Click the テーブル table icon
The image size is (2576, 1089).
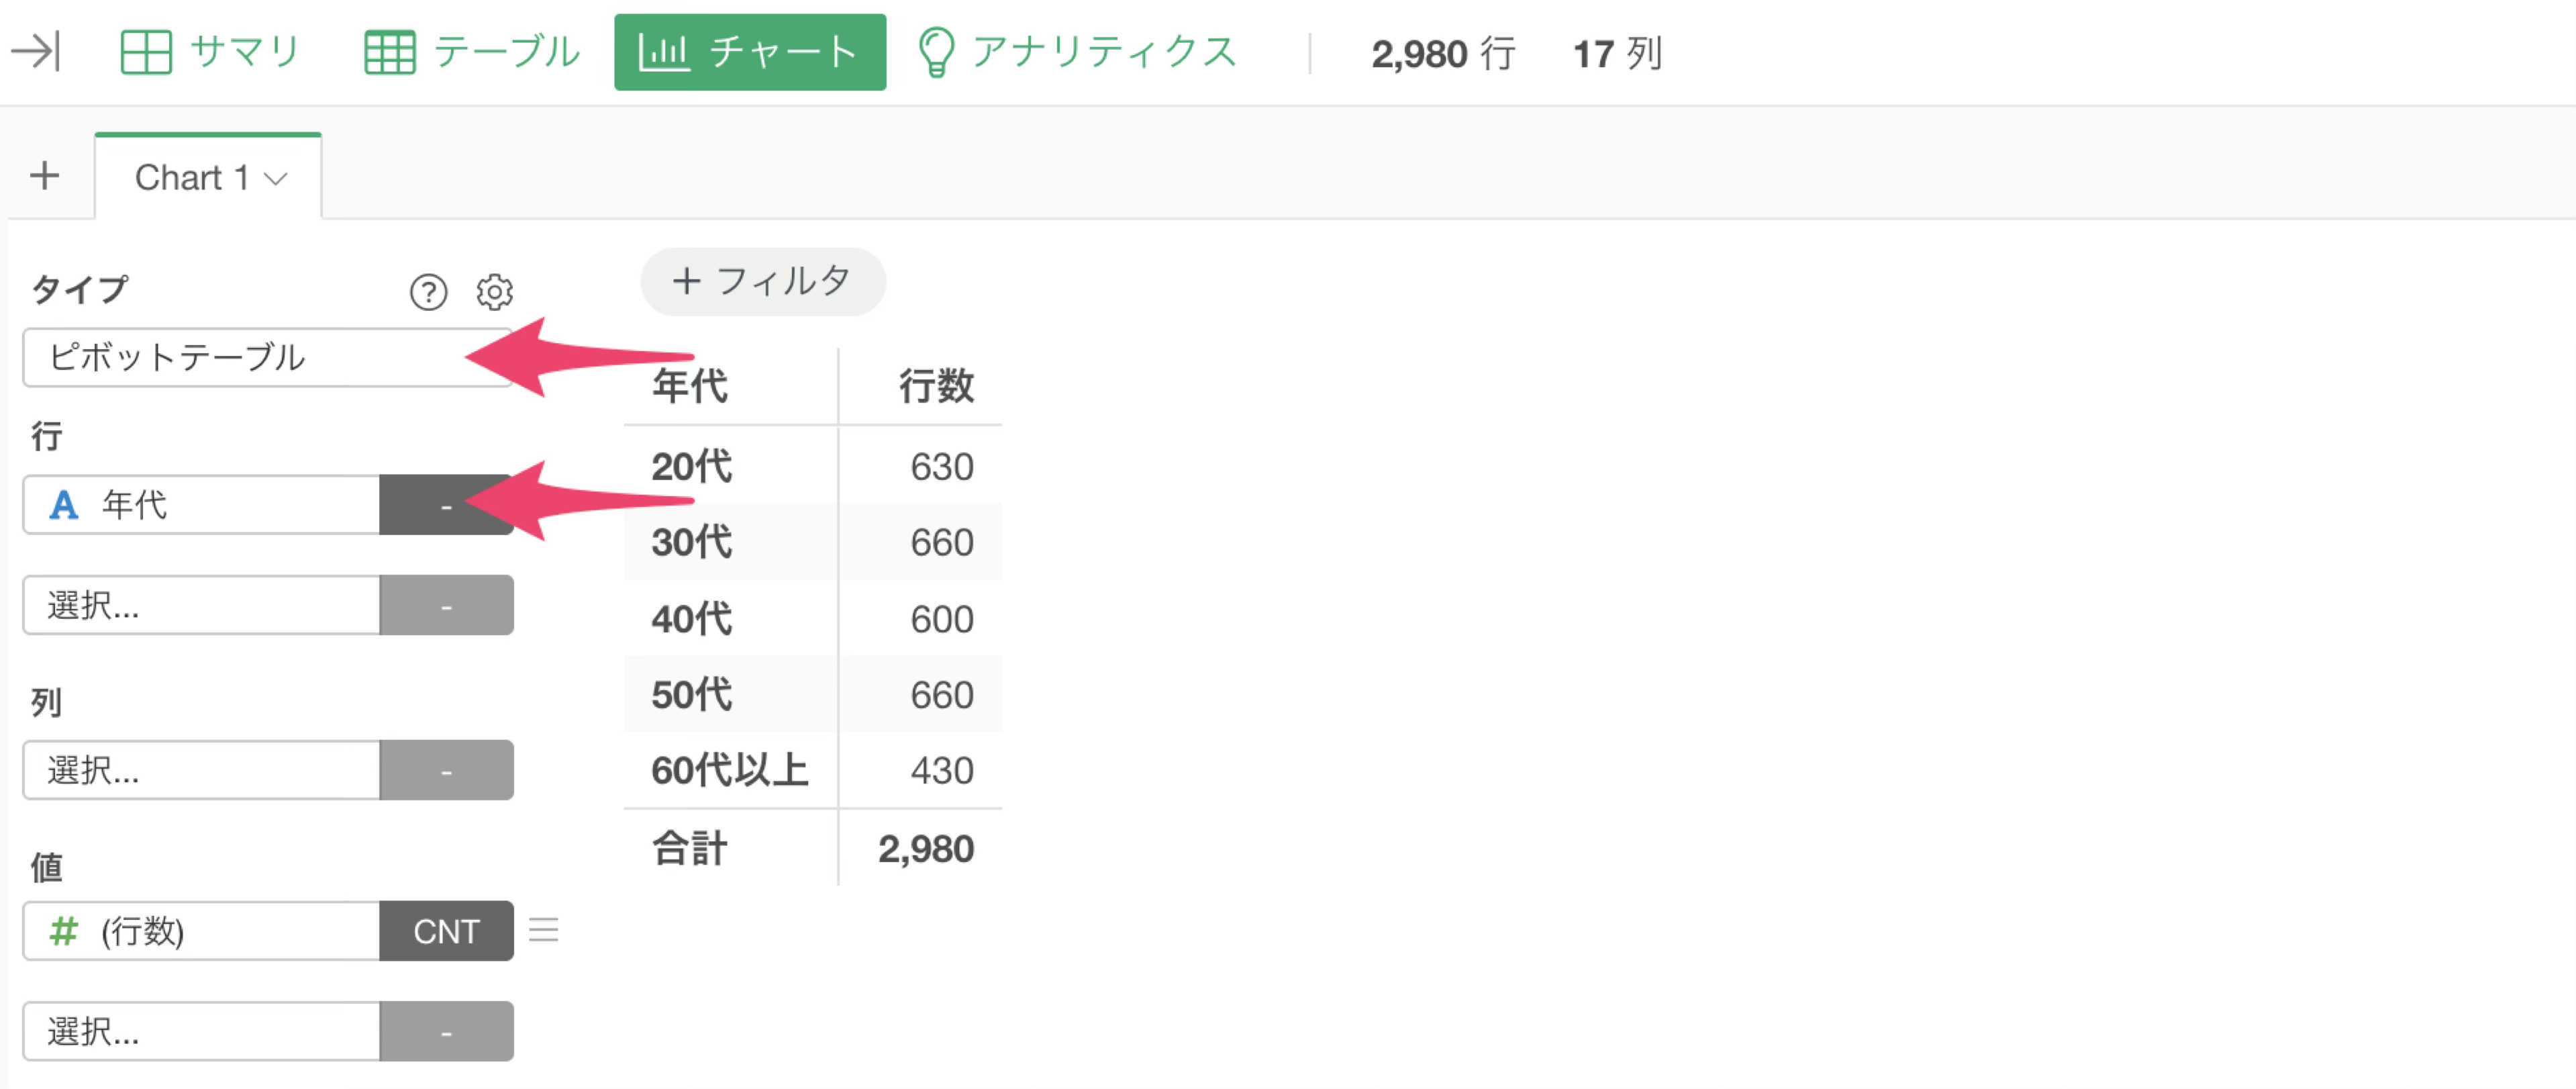[389, 52]
